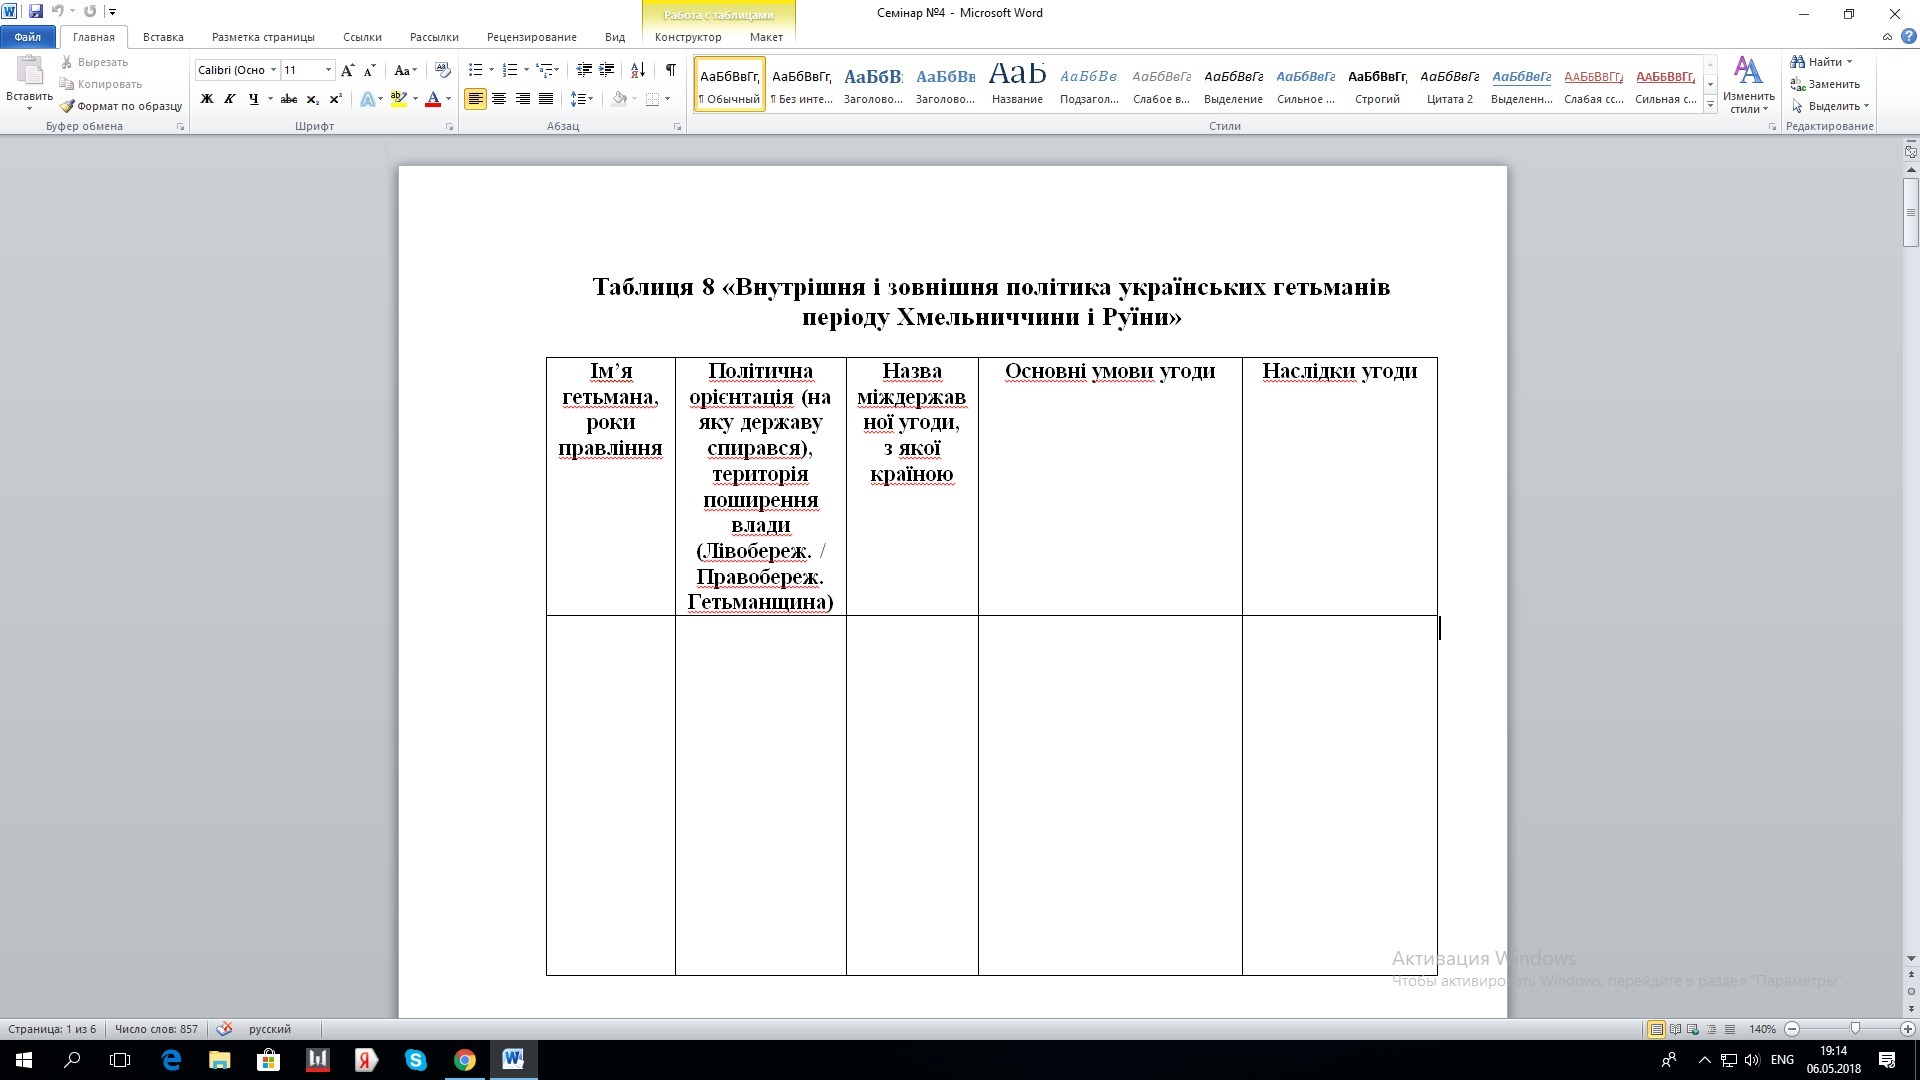Screen dimensions: 1920x1080
Task: Click the word count in status bar
Action: [156, 1029]
